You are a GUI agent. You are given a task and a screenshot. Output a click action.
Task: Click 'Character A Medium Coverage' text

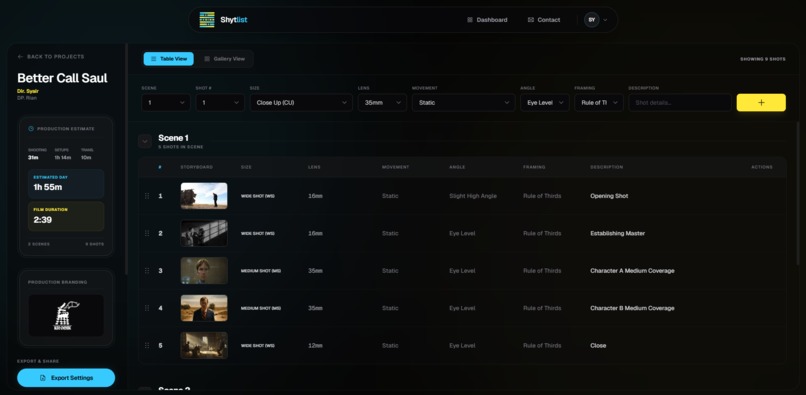point(632,271)
